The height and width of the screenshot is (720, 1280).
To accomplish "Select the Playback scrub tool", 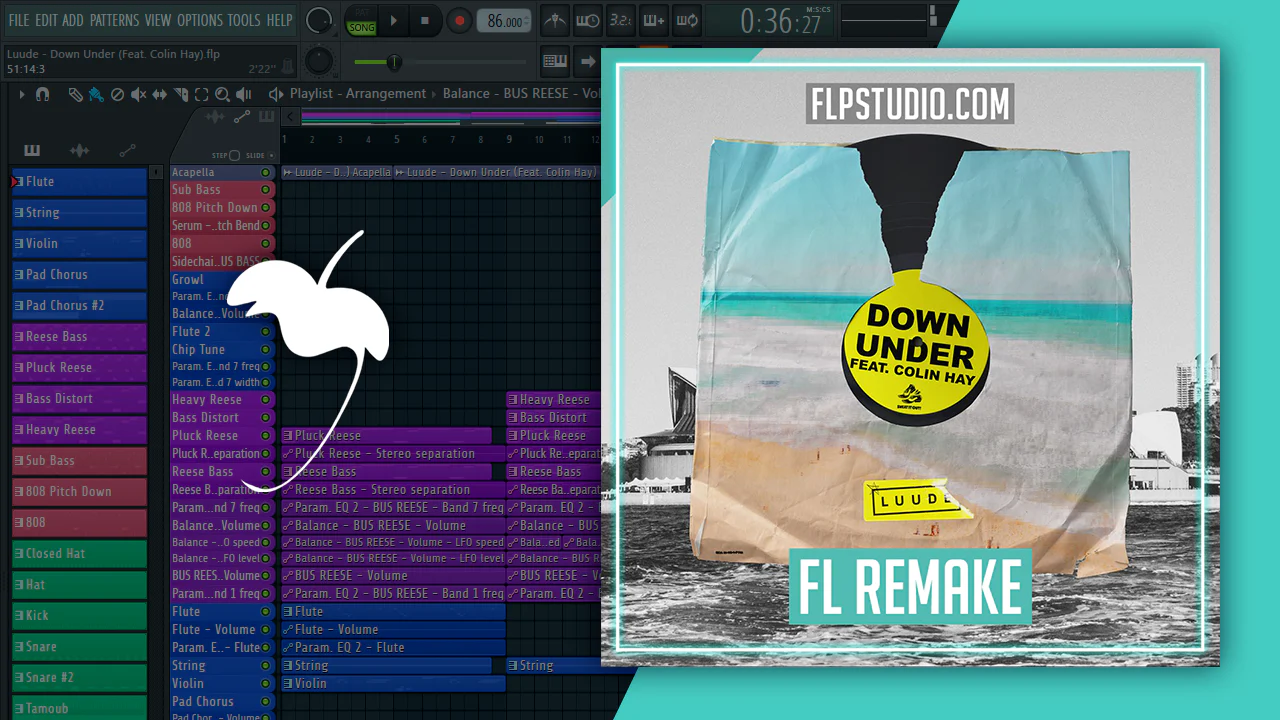I will pyautogui.click(x=243, y=94).
